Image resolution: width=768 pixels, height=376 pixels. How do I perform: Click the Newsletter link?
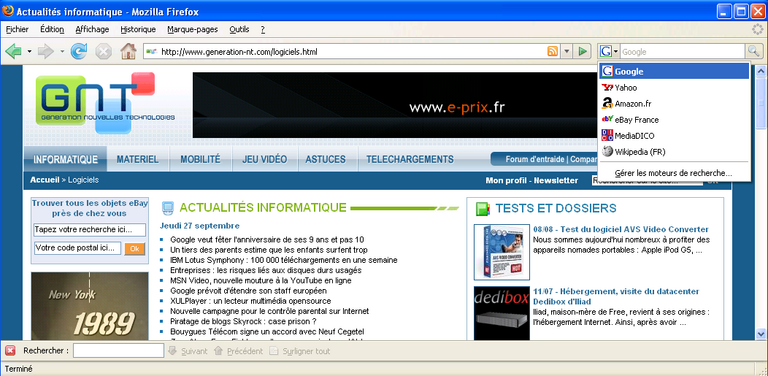556,180
